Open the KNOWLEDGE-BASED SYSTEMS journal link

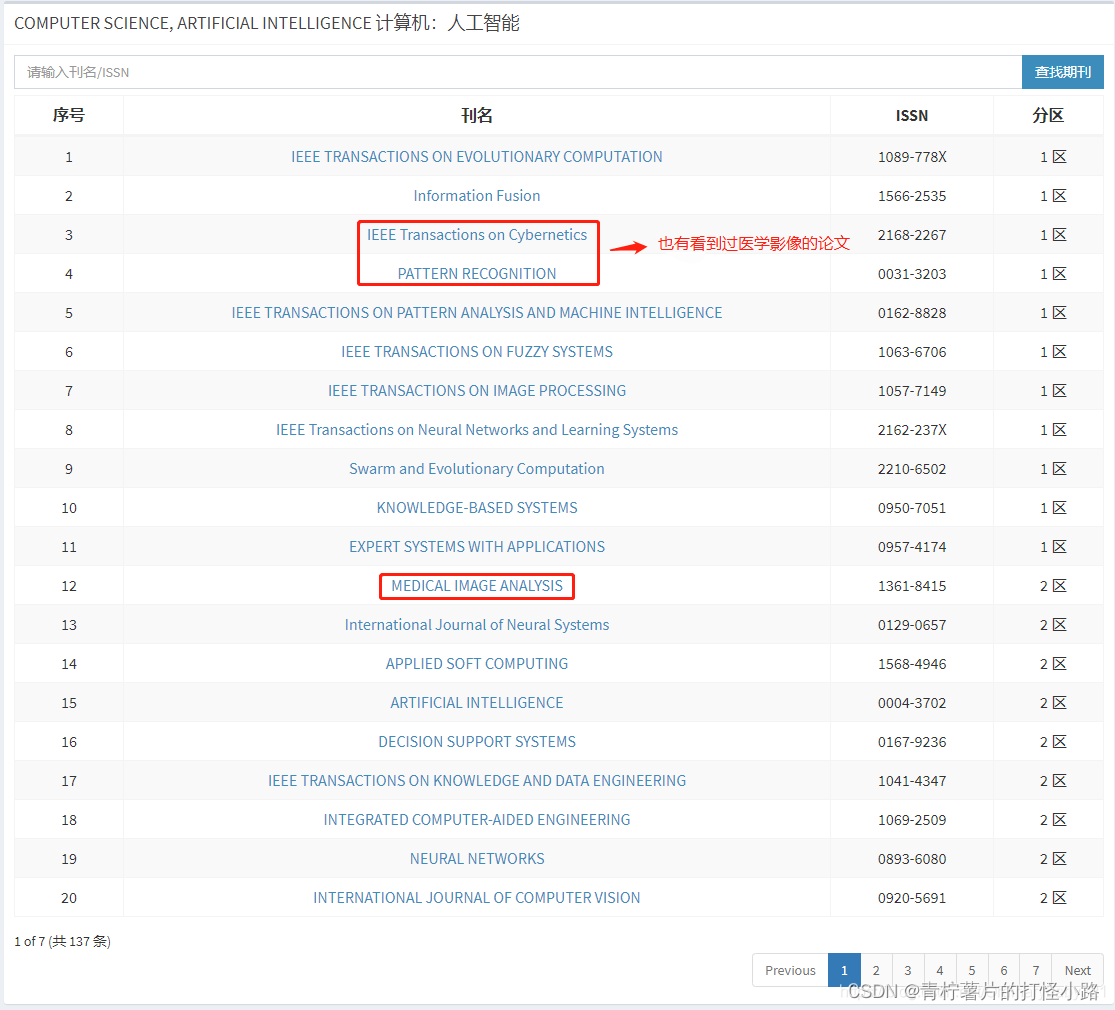pyautogui.click(x=476, y=508)
